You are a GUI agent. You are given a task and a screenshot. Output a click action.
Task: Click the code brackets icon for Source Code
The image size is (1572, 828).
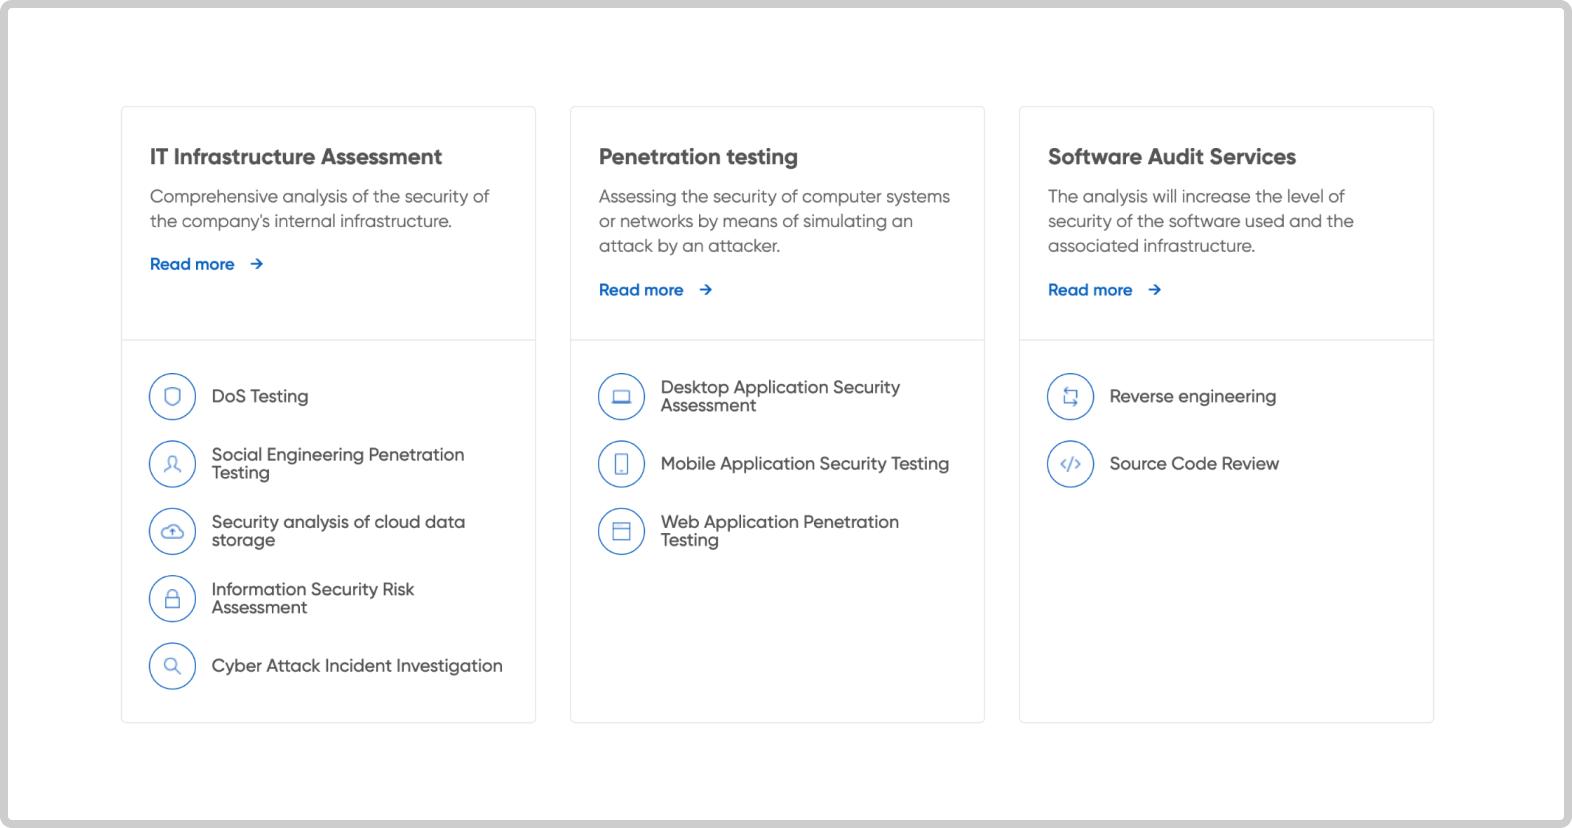(1070, 464)
